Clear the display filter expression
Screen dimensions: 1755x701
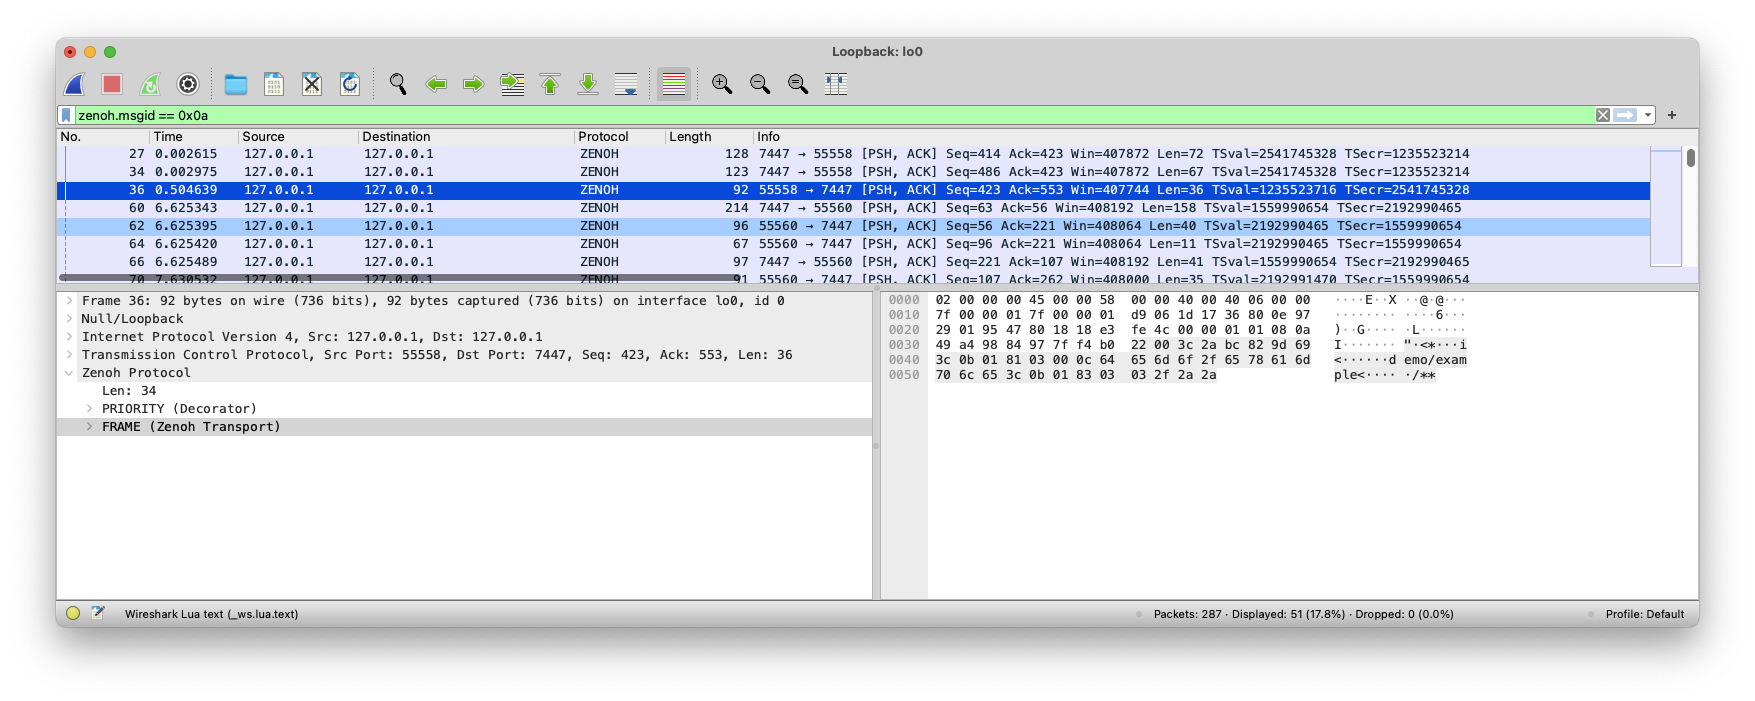coord(1603,115)
